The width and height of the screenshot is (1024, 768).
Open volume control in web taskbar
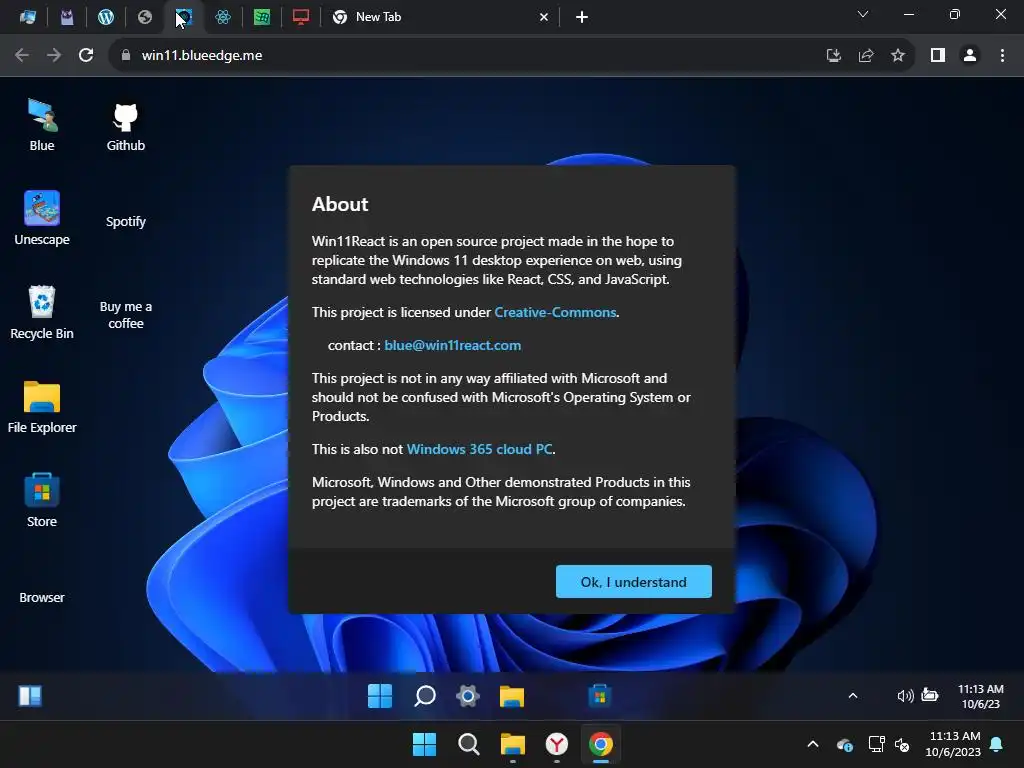[905, 696]
